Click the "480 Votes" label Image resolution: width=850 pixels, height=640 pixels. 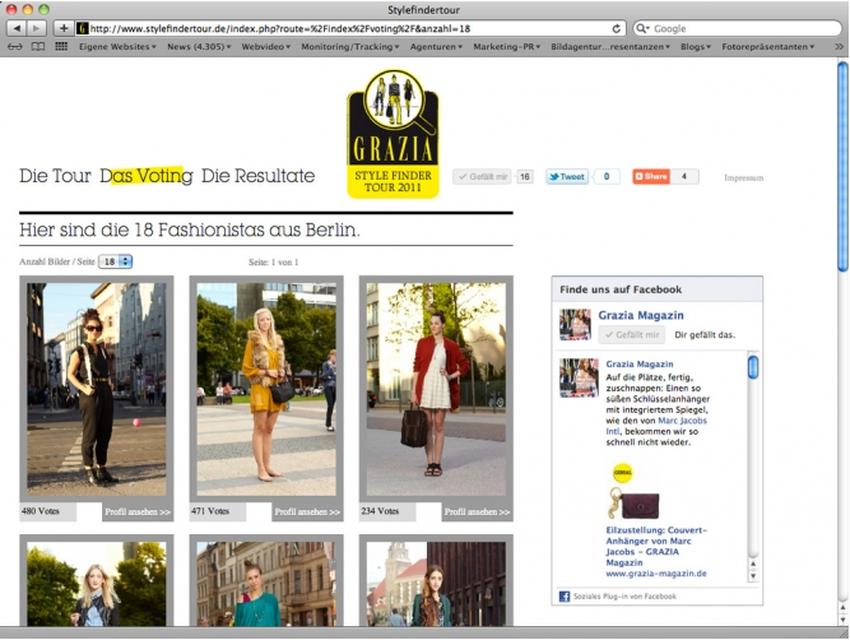[41, 511]
